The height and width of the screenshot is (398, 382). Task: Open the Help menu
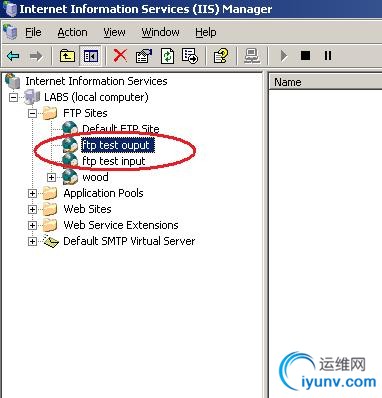(206, 32)
